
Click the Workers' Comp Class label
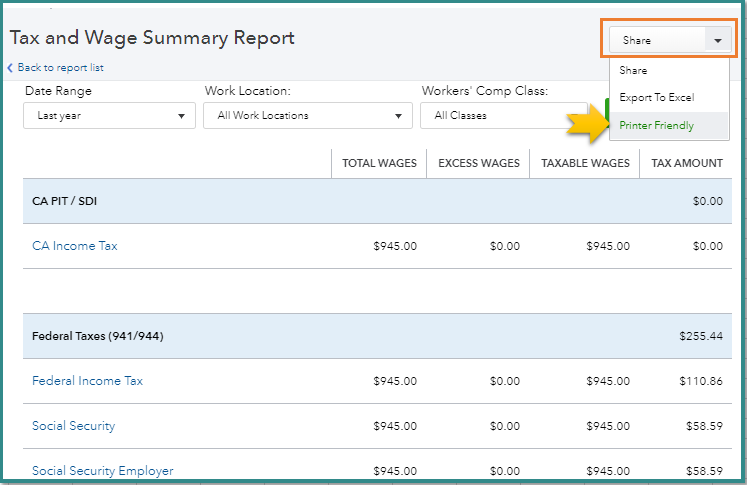tap(485, 91)
